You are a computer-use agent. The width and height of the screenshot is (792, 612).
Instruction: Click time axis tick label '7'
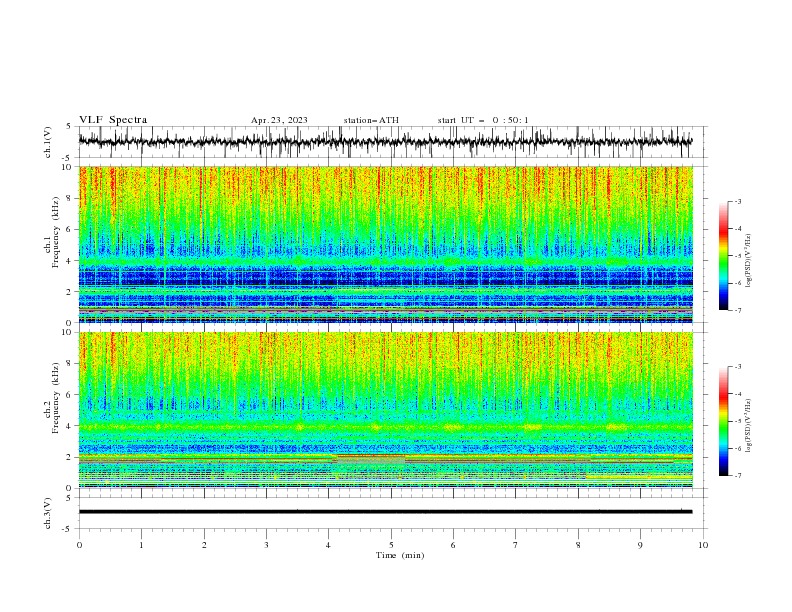[516, 545]
